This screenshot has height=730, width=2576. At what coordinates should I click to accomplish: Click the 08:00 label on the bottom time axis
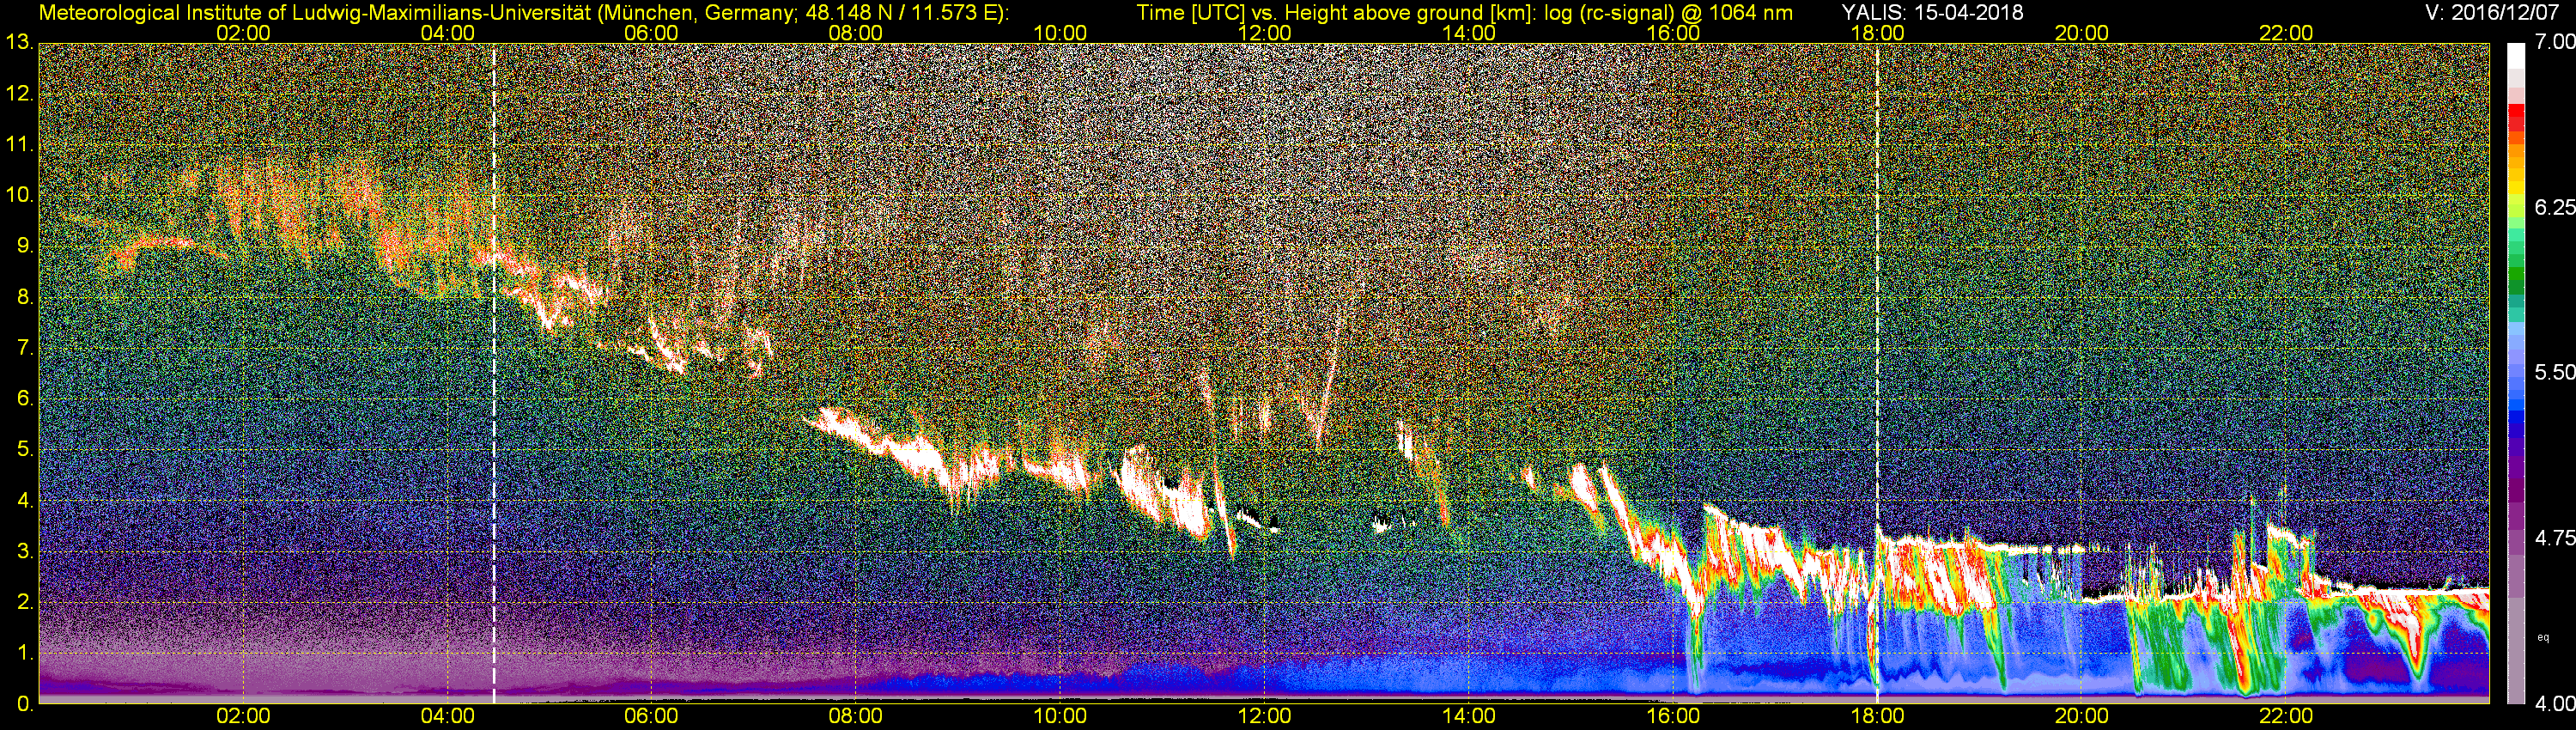click(855, 716)
